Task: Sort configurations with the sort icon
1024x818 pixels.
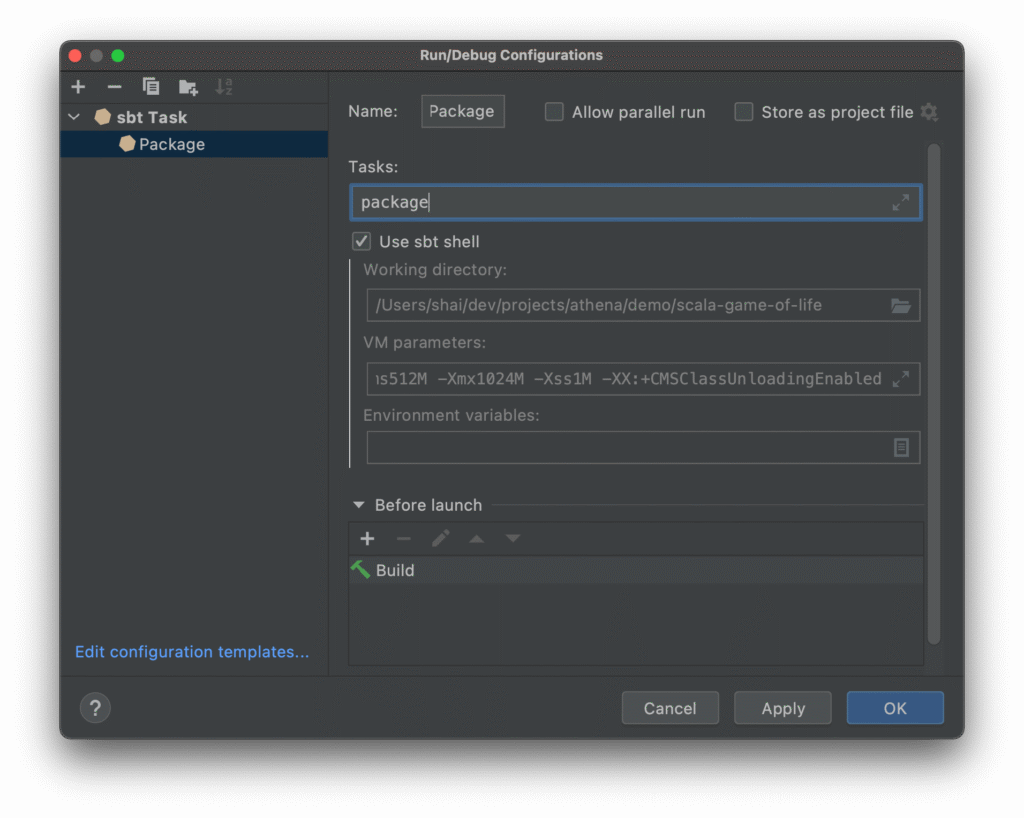Action: coord(223,87)
